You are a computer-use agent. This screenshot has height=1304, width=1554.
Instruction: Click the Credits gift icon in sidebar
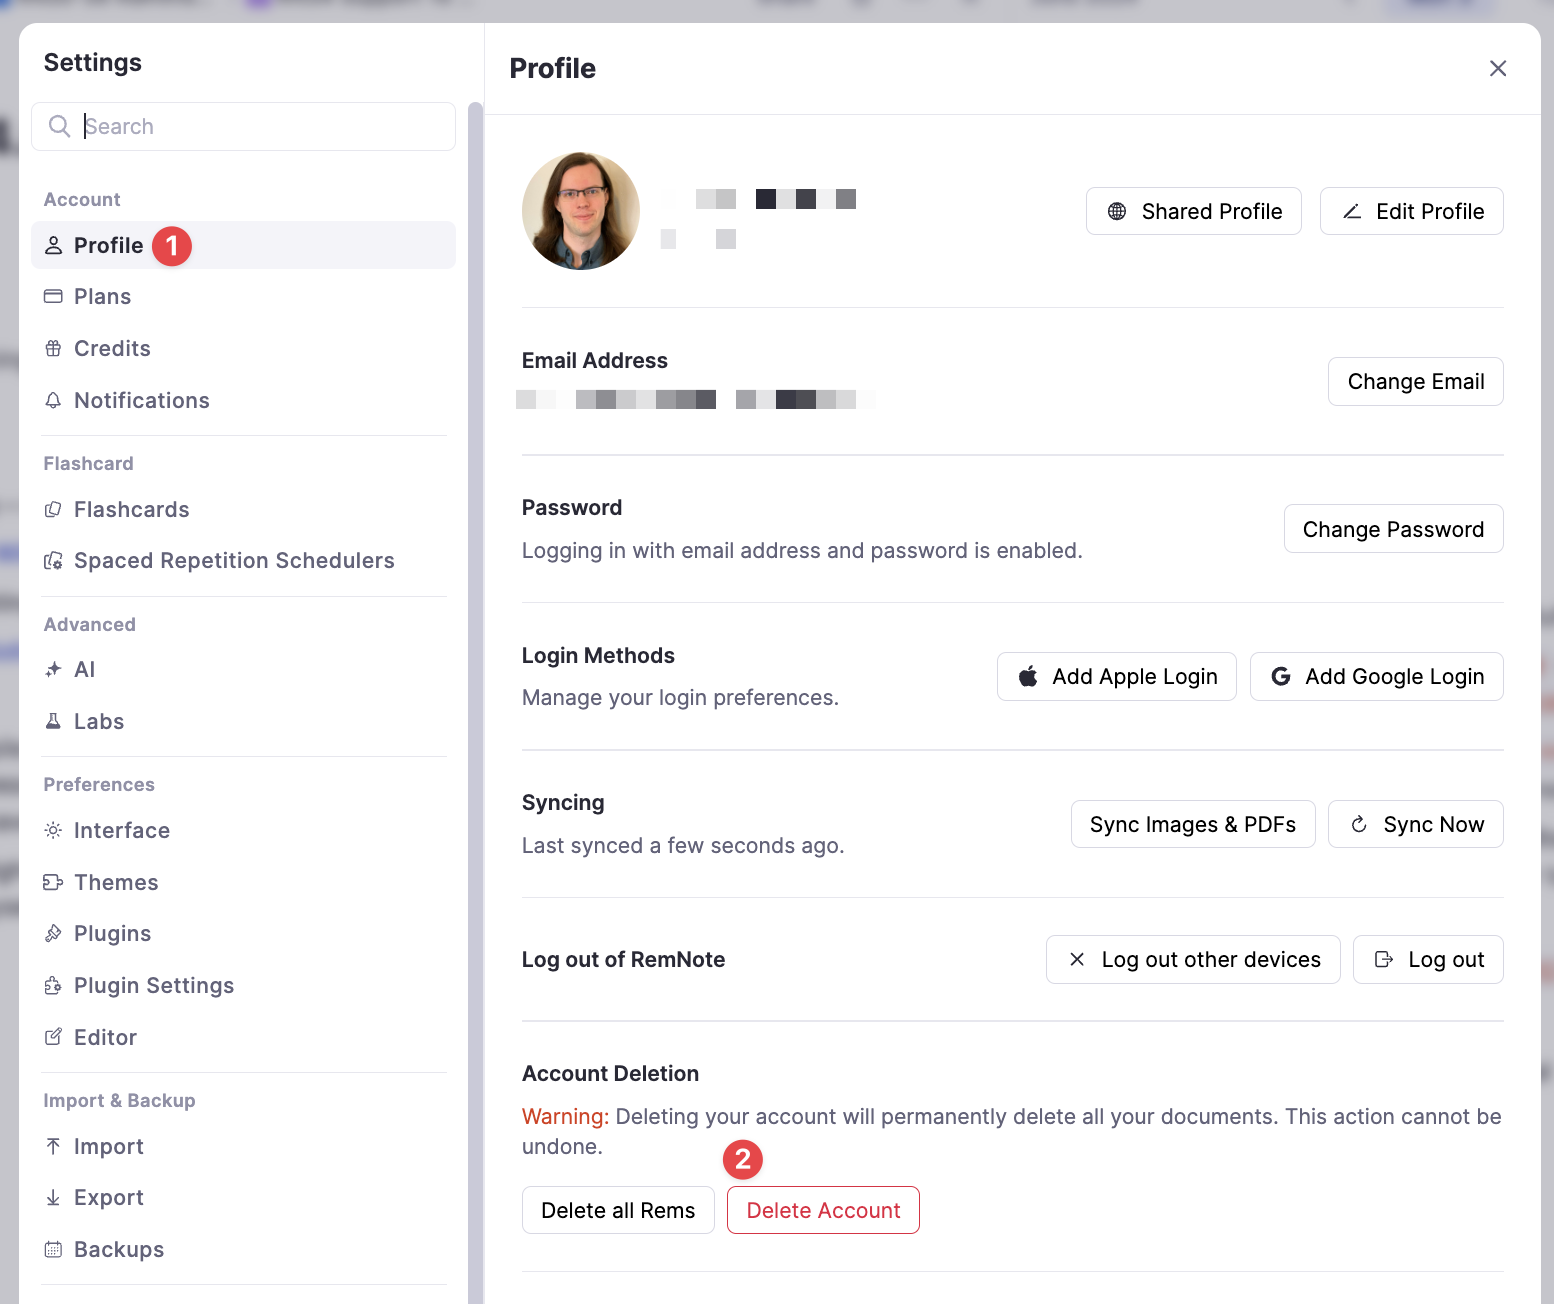53,349
